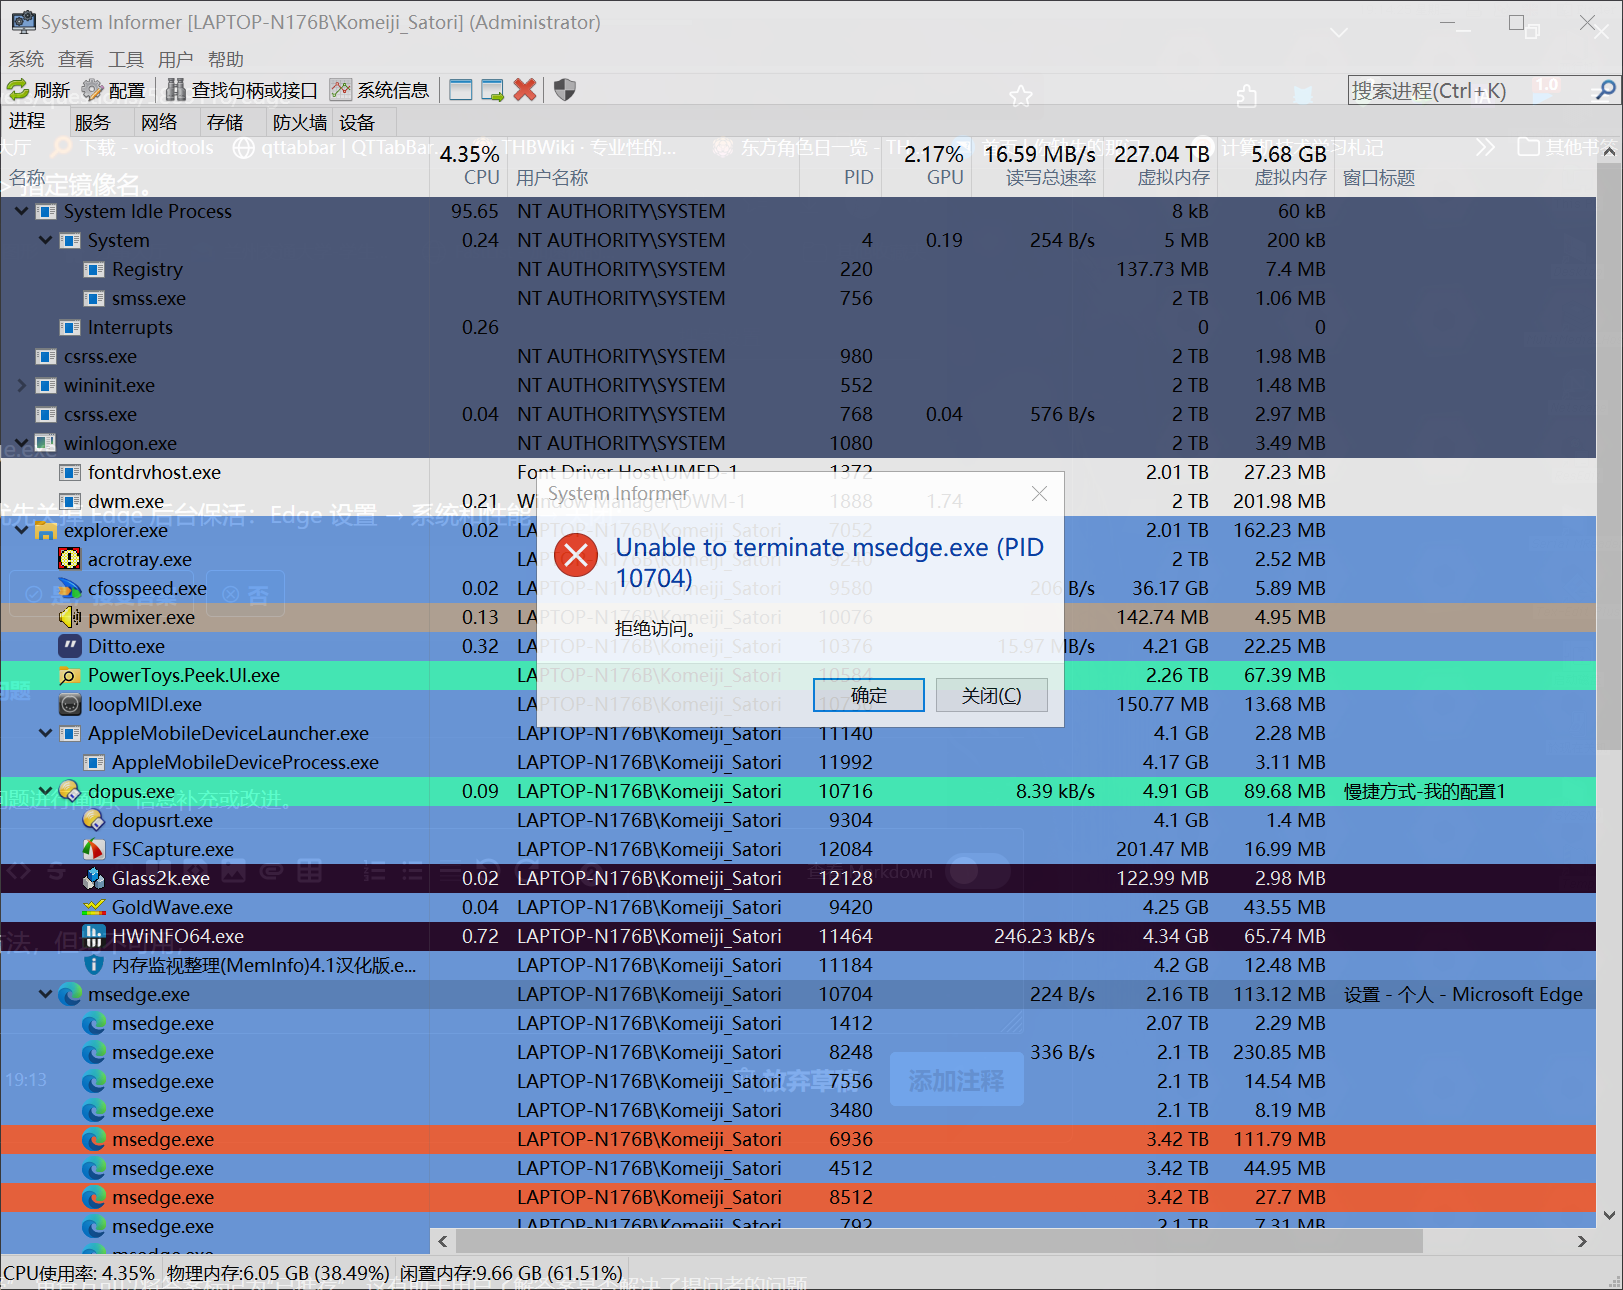Expand the wininit.exe tree node
The image size is (1623, 1290).
(x=21, y=385)
